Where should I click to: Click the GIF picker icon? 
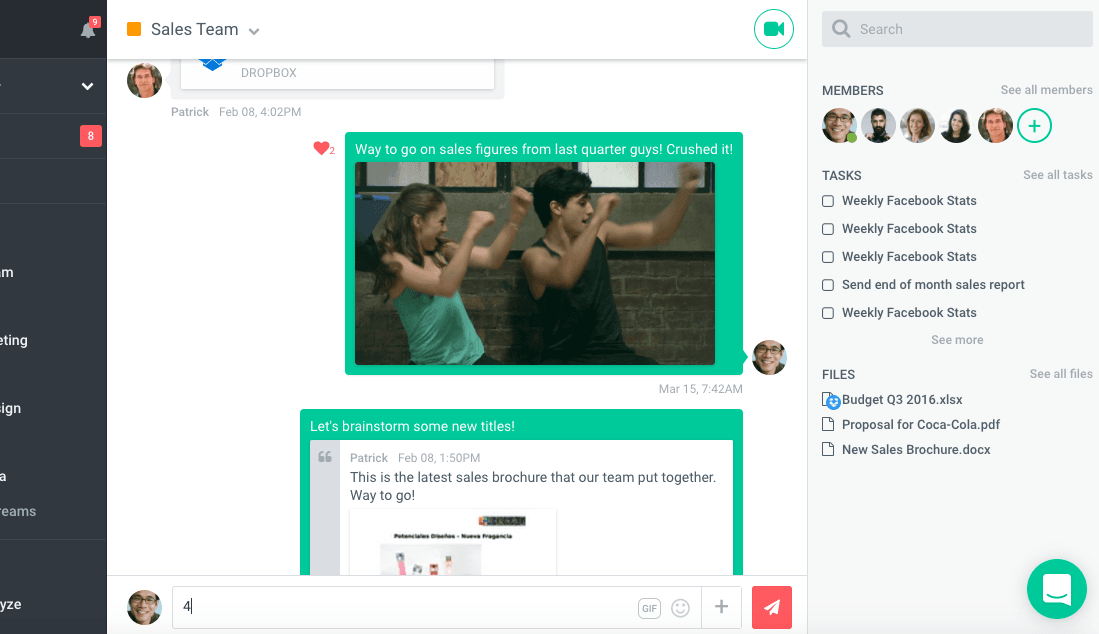(649, 608)
